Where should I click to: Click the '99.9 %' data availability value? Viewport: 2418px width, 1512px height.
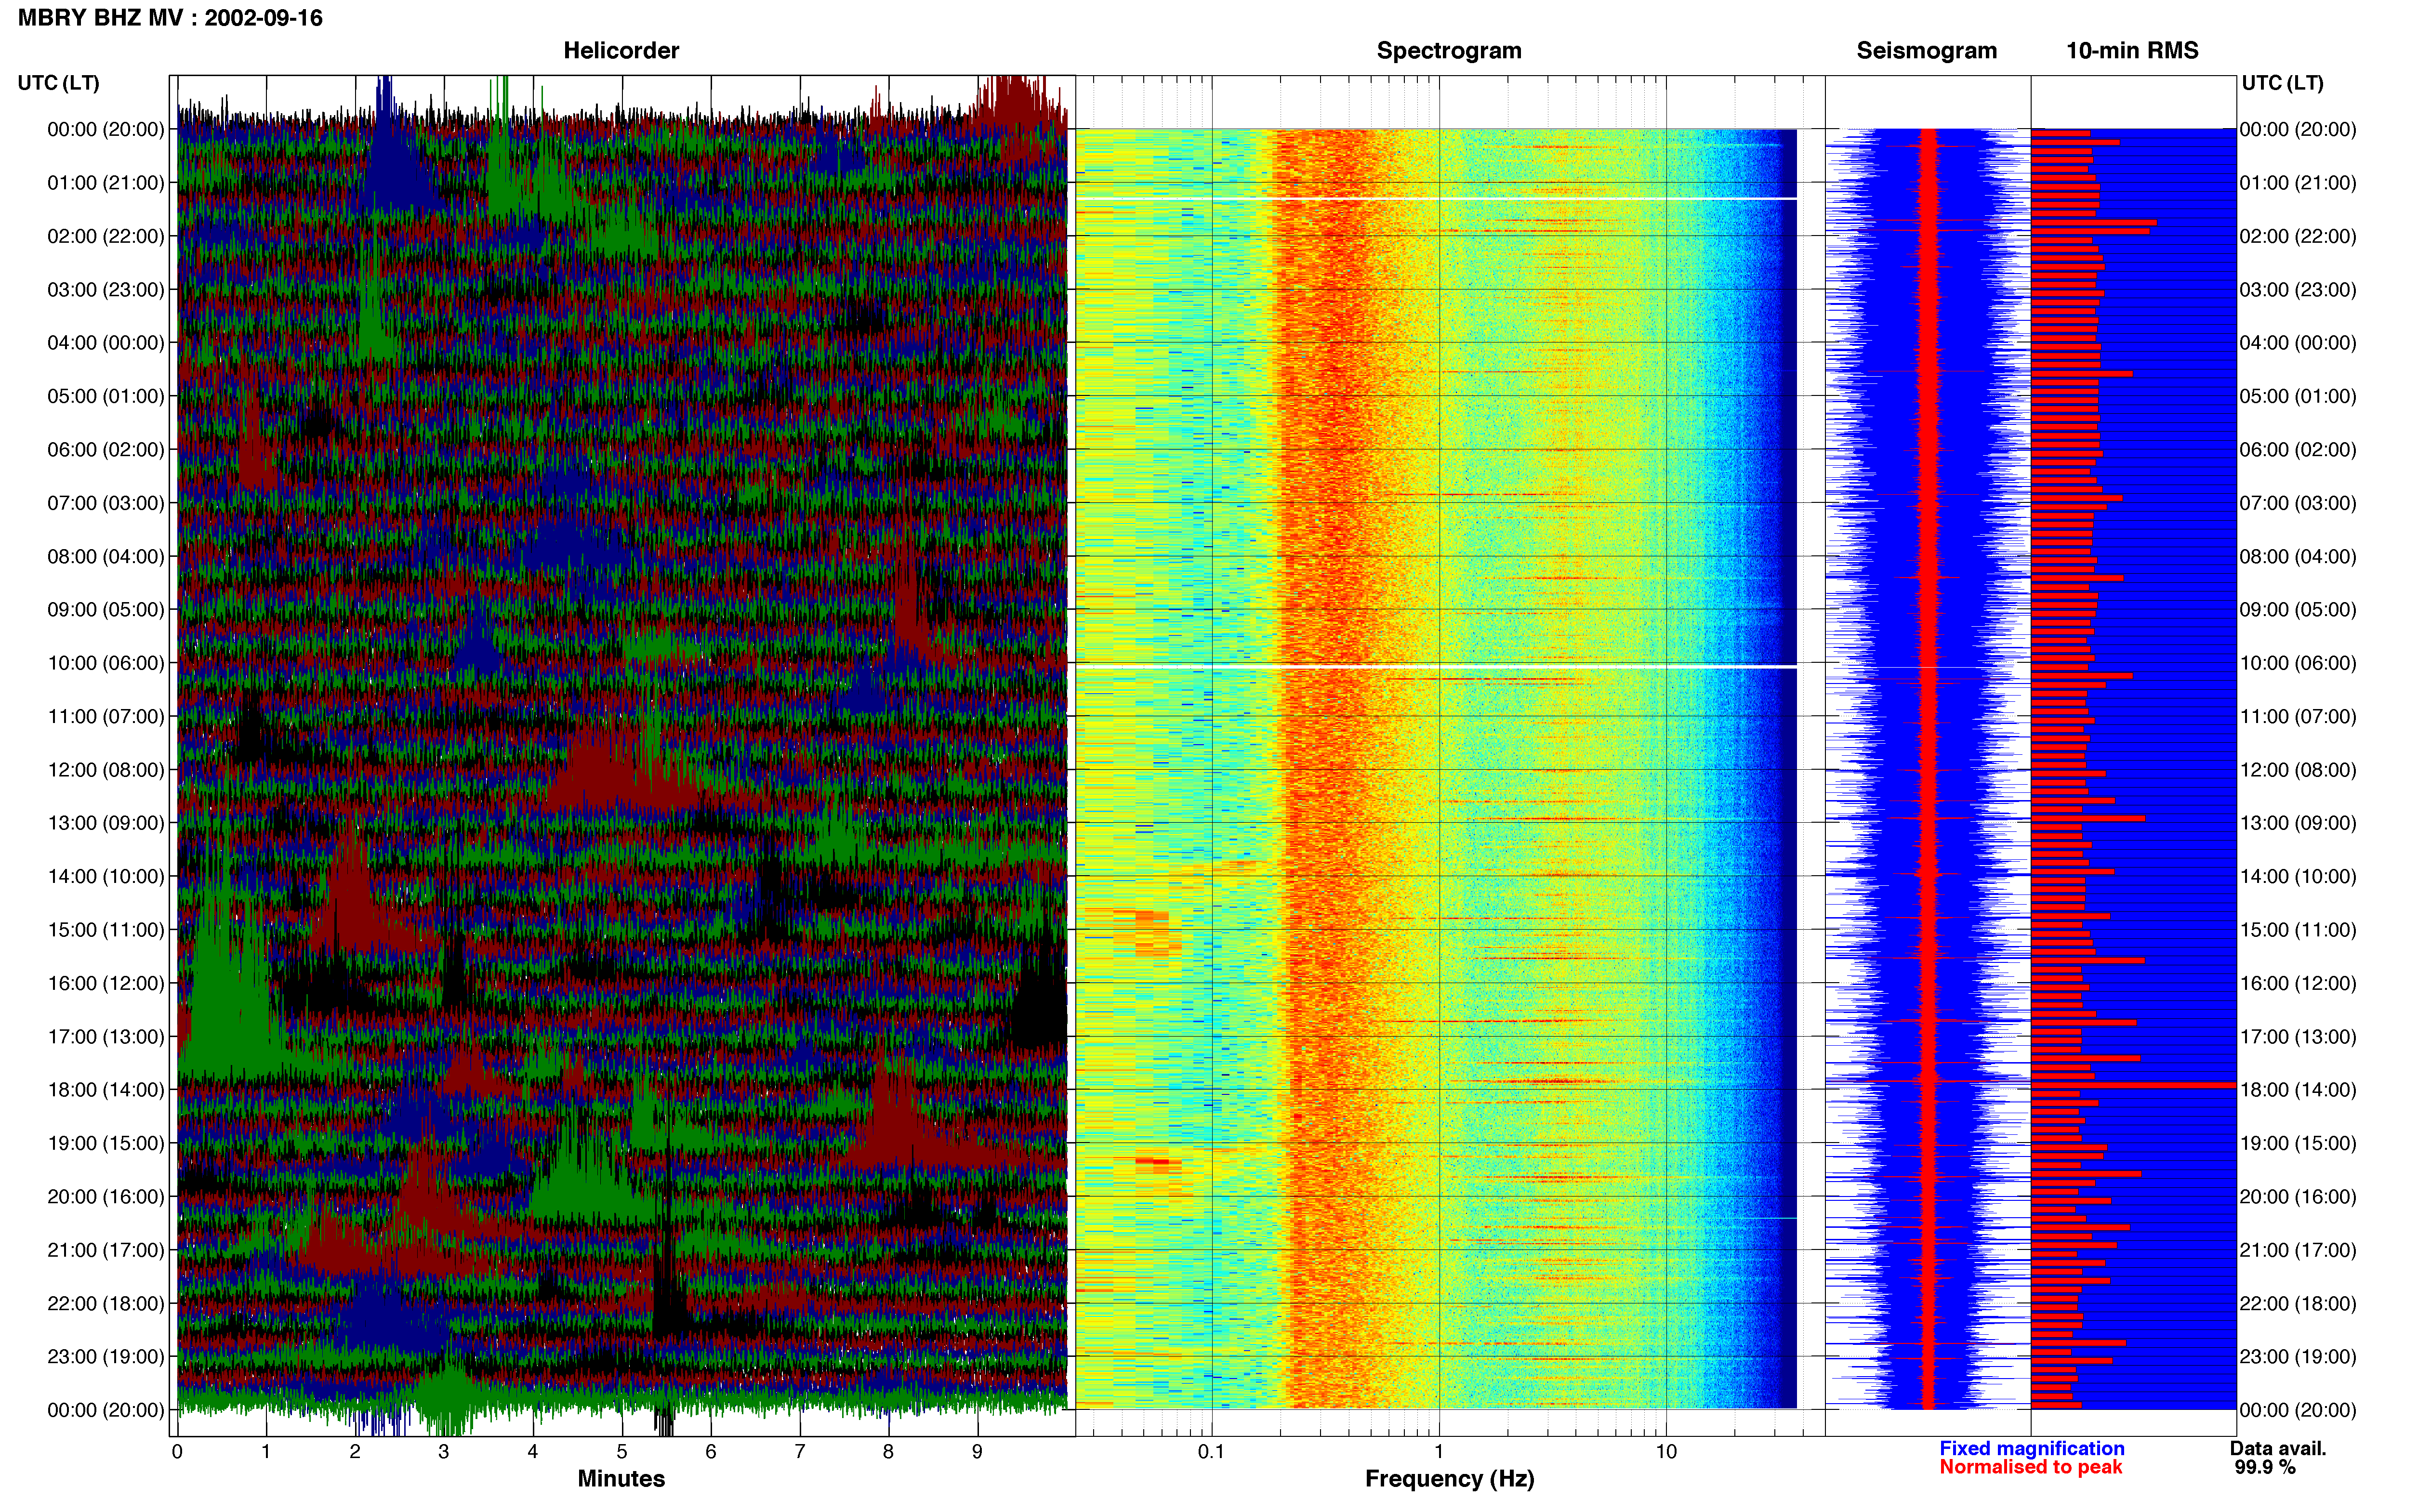point(2265,1467)
